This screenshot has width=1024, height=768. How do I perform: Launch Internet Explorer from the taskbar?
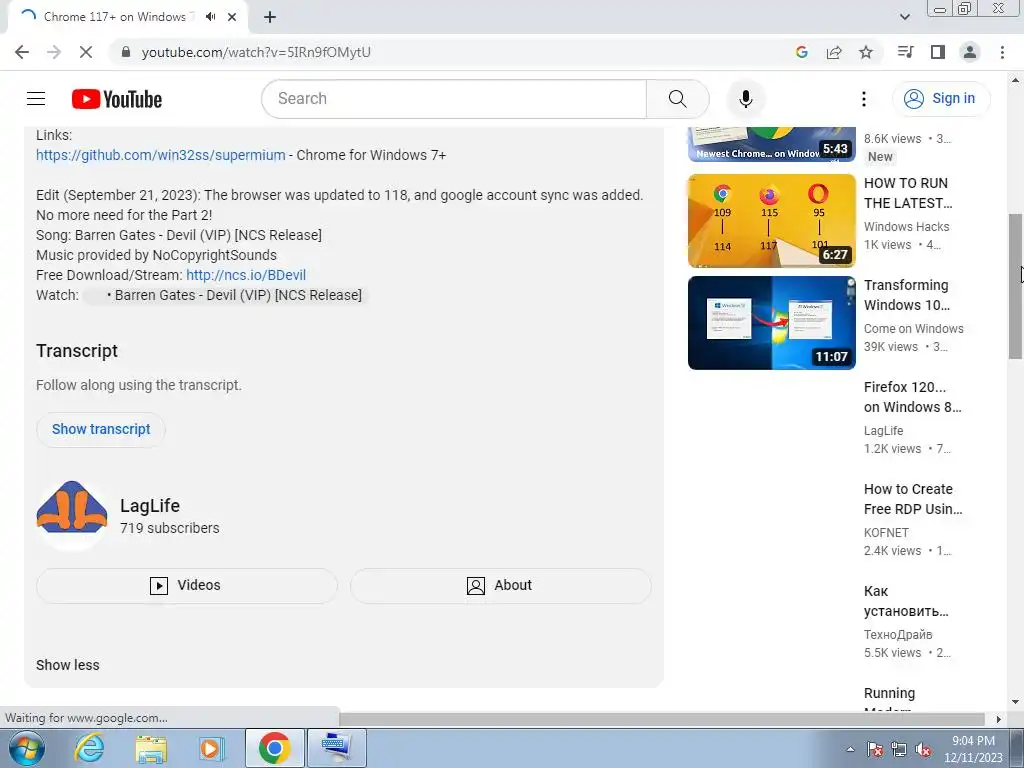89,748
